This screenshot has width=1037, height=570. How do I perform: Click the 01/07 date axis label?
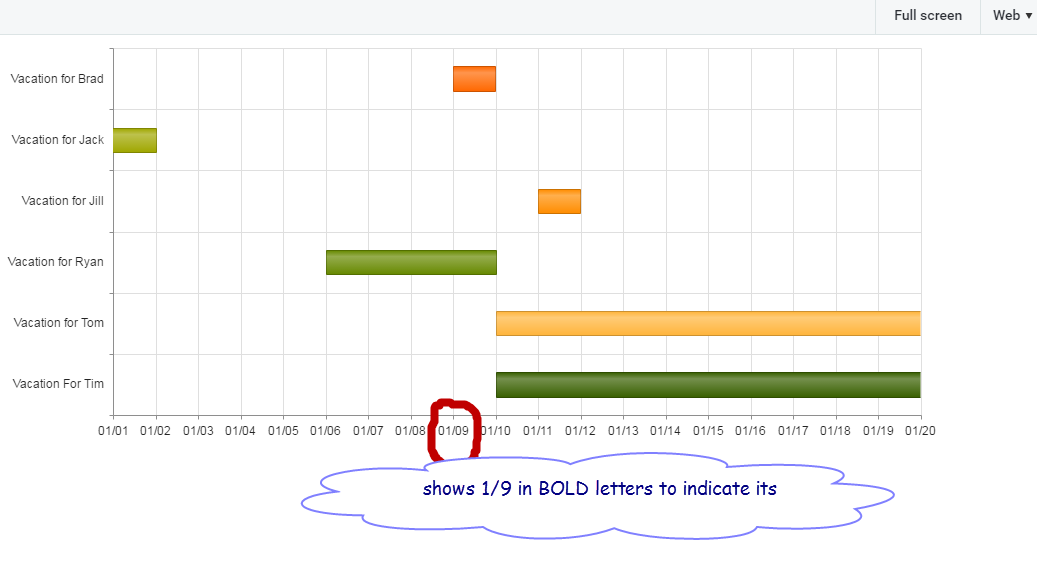pos(368,431)
